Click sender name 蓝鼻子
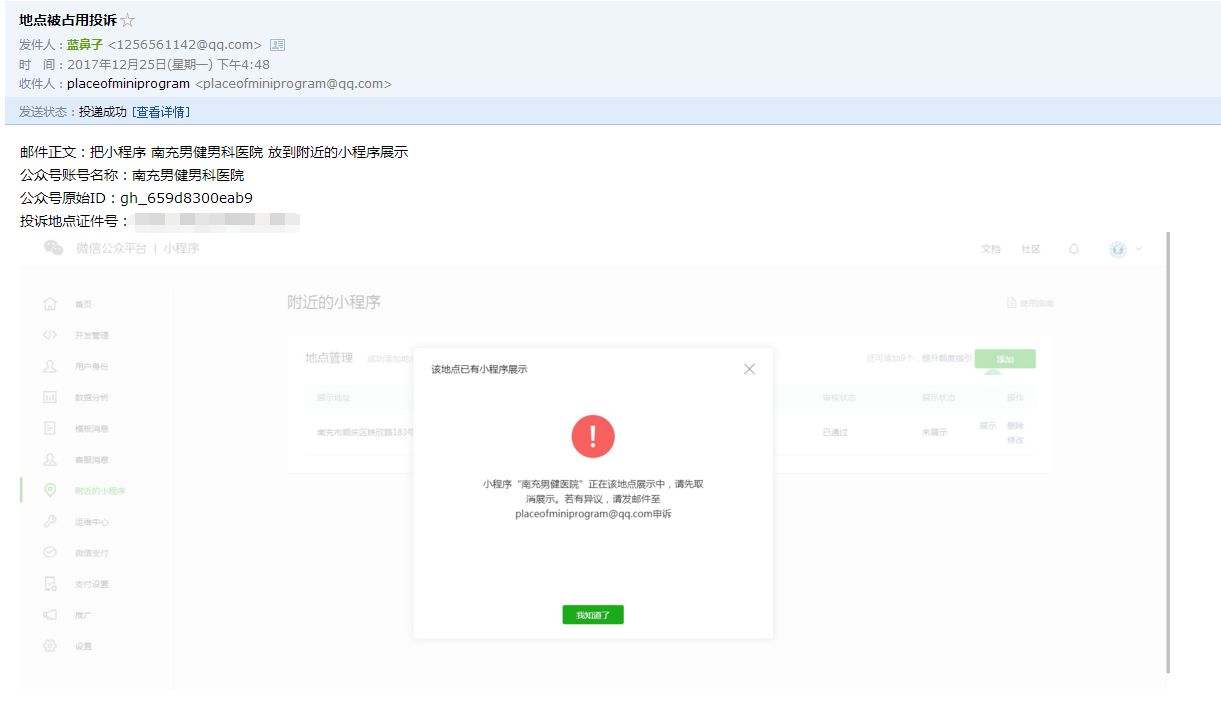 pyautogui.click(x=85, y=44)
